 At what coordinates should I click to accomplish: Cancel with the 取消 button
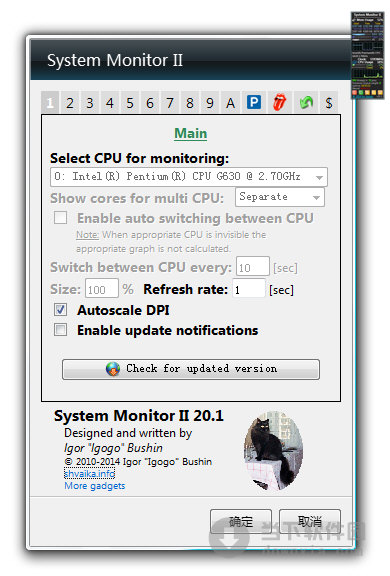(310, 521)
